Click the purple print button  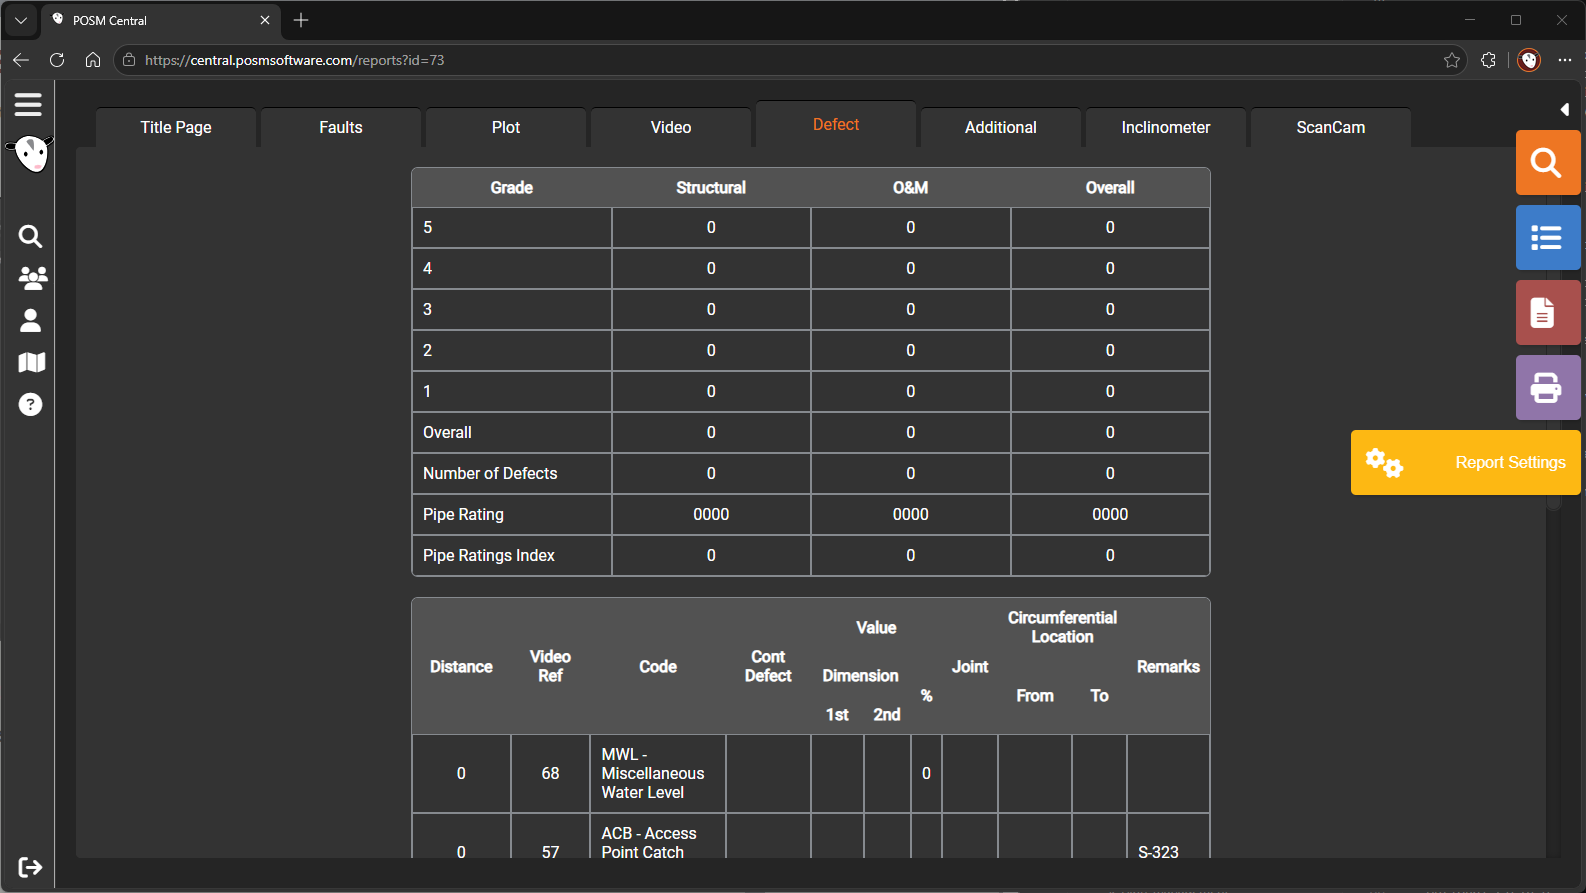pyautogui.click(x=1547, y=387)
